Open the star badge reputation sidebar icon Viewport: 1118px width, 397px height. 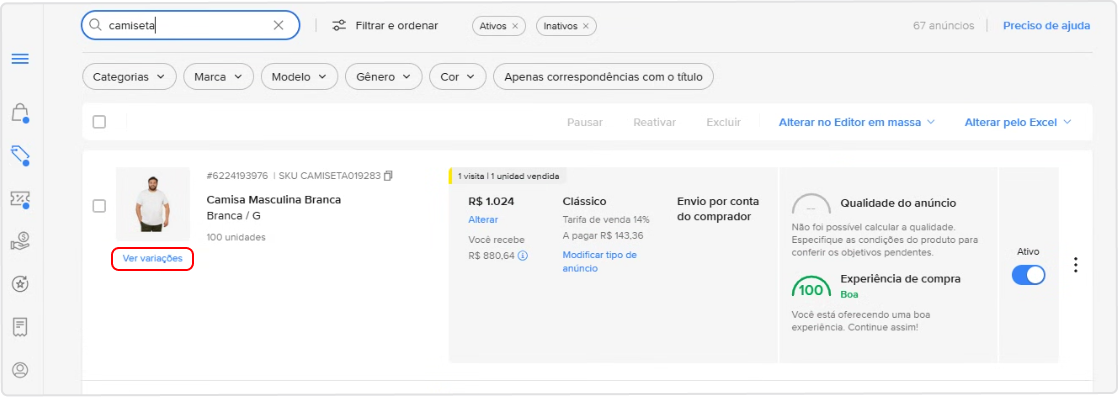pyautogui.click(x=20, y=284)
